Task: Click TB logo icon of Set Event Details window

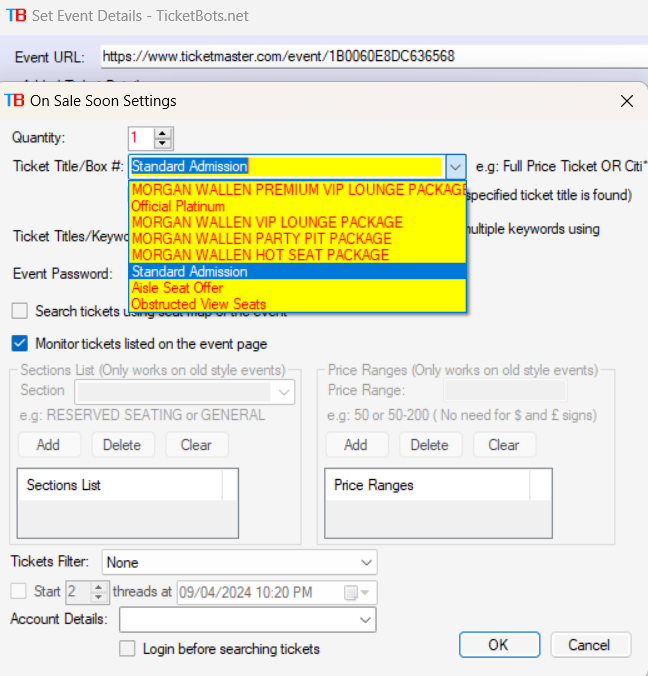Action: click(x=16, y=16)
